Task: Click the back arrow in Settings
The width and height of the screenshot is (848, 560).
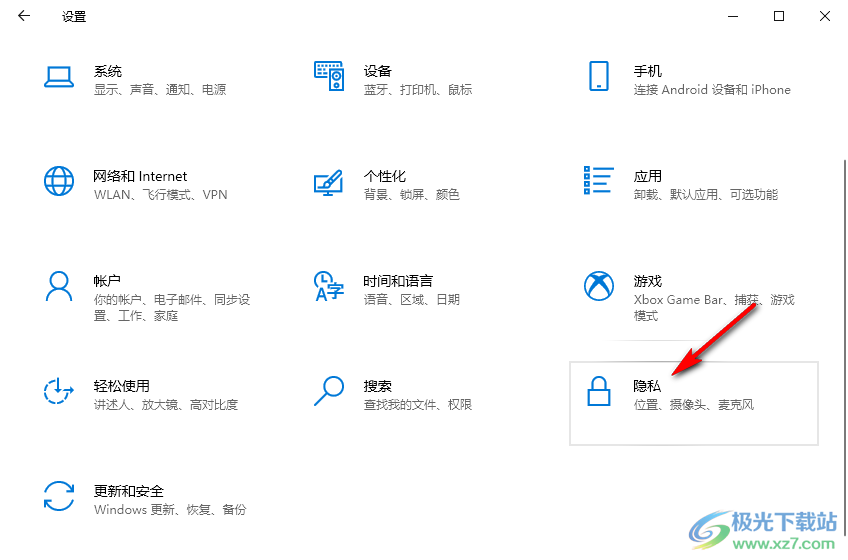Action: pyautogui.click(x=23, y=16)
